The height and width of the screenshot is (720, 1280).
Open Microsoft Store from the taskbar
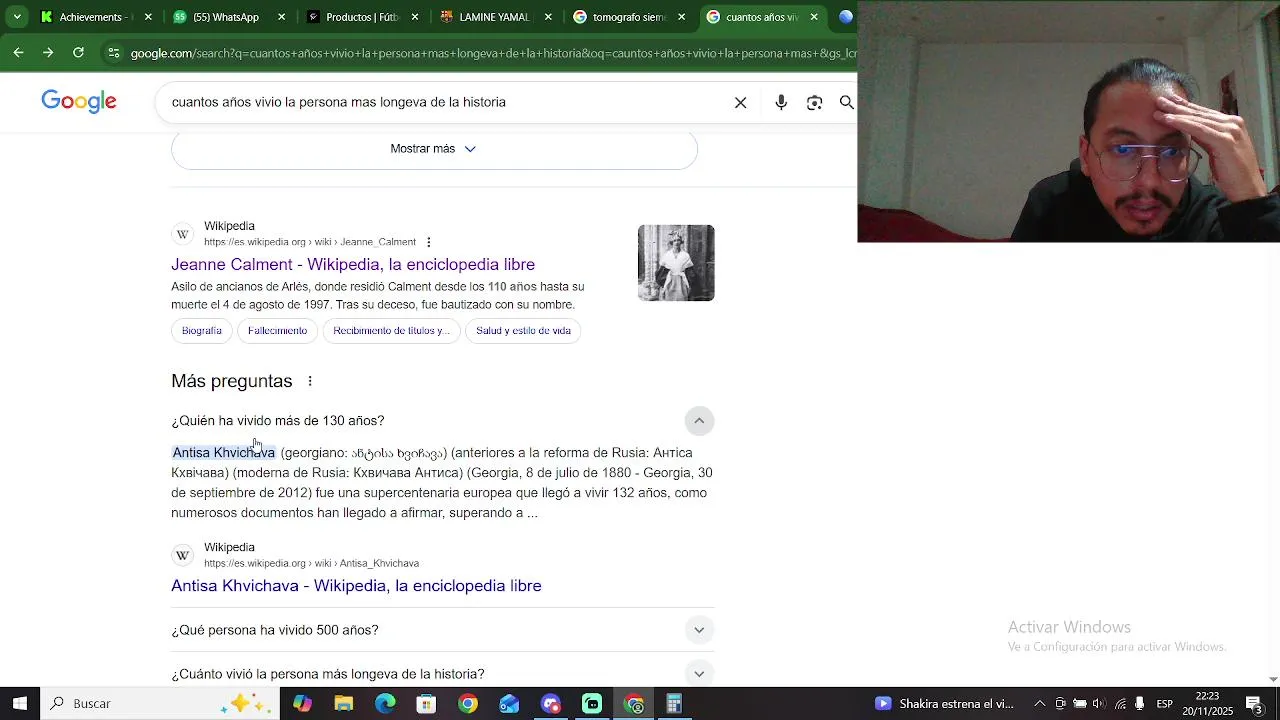click(426, 704)
